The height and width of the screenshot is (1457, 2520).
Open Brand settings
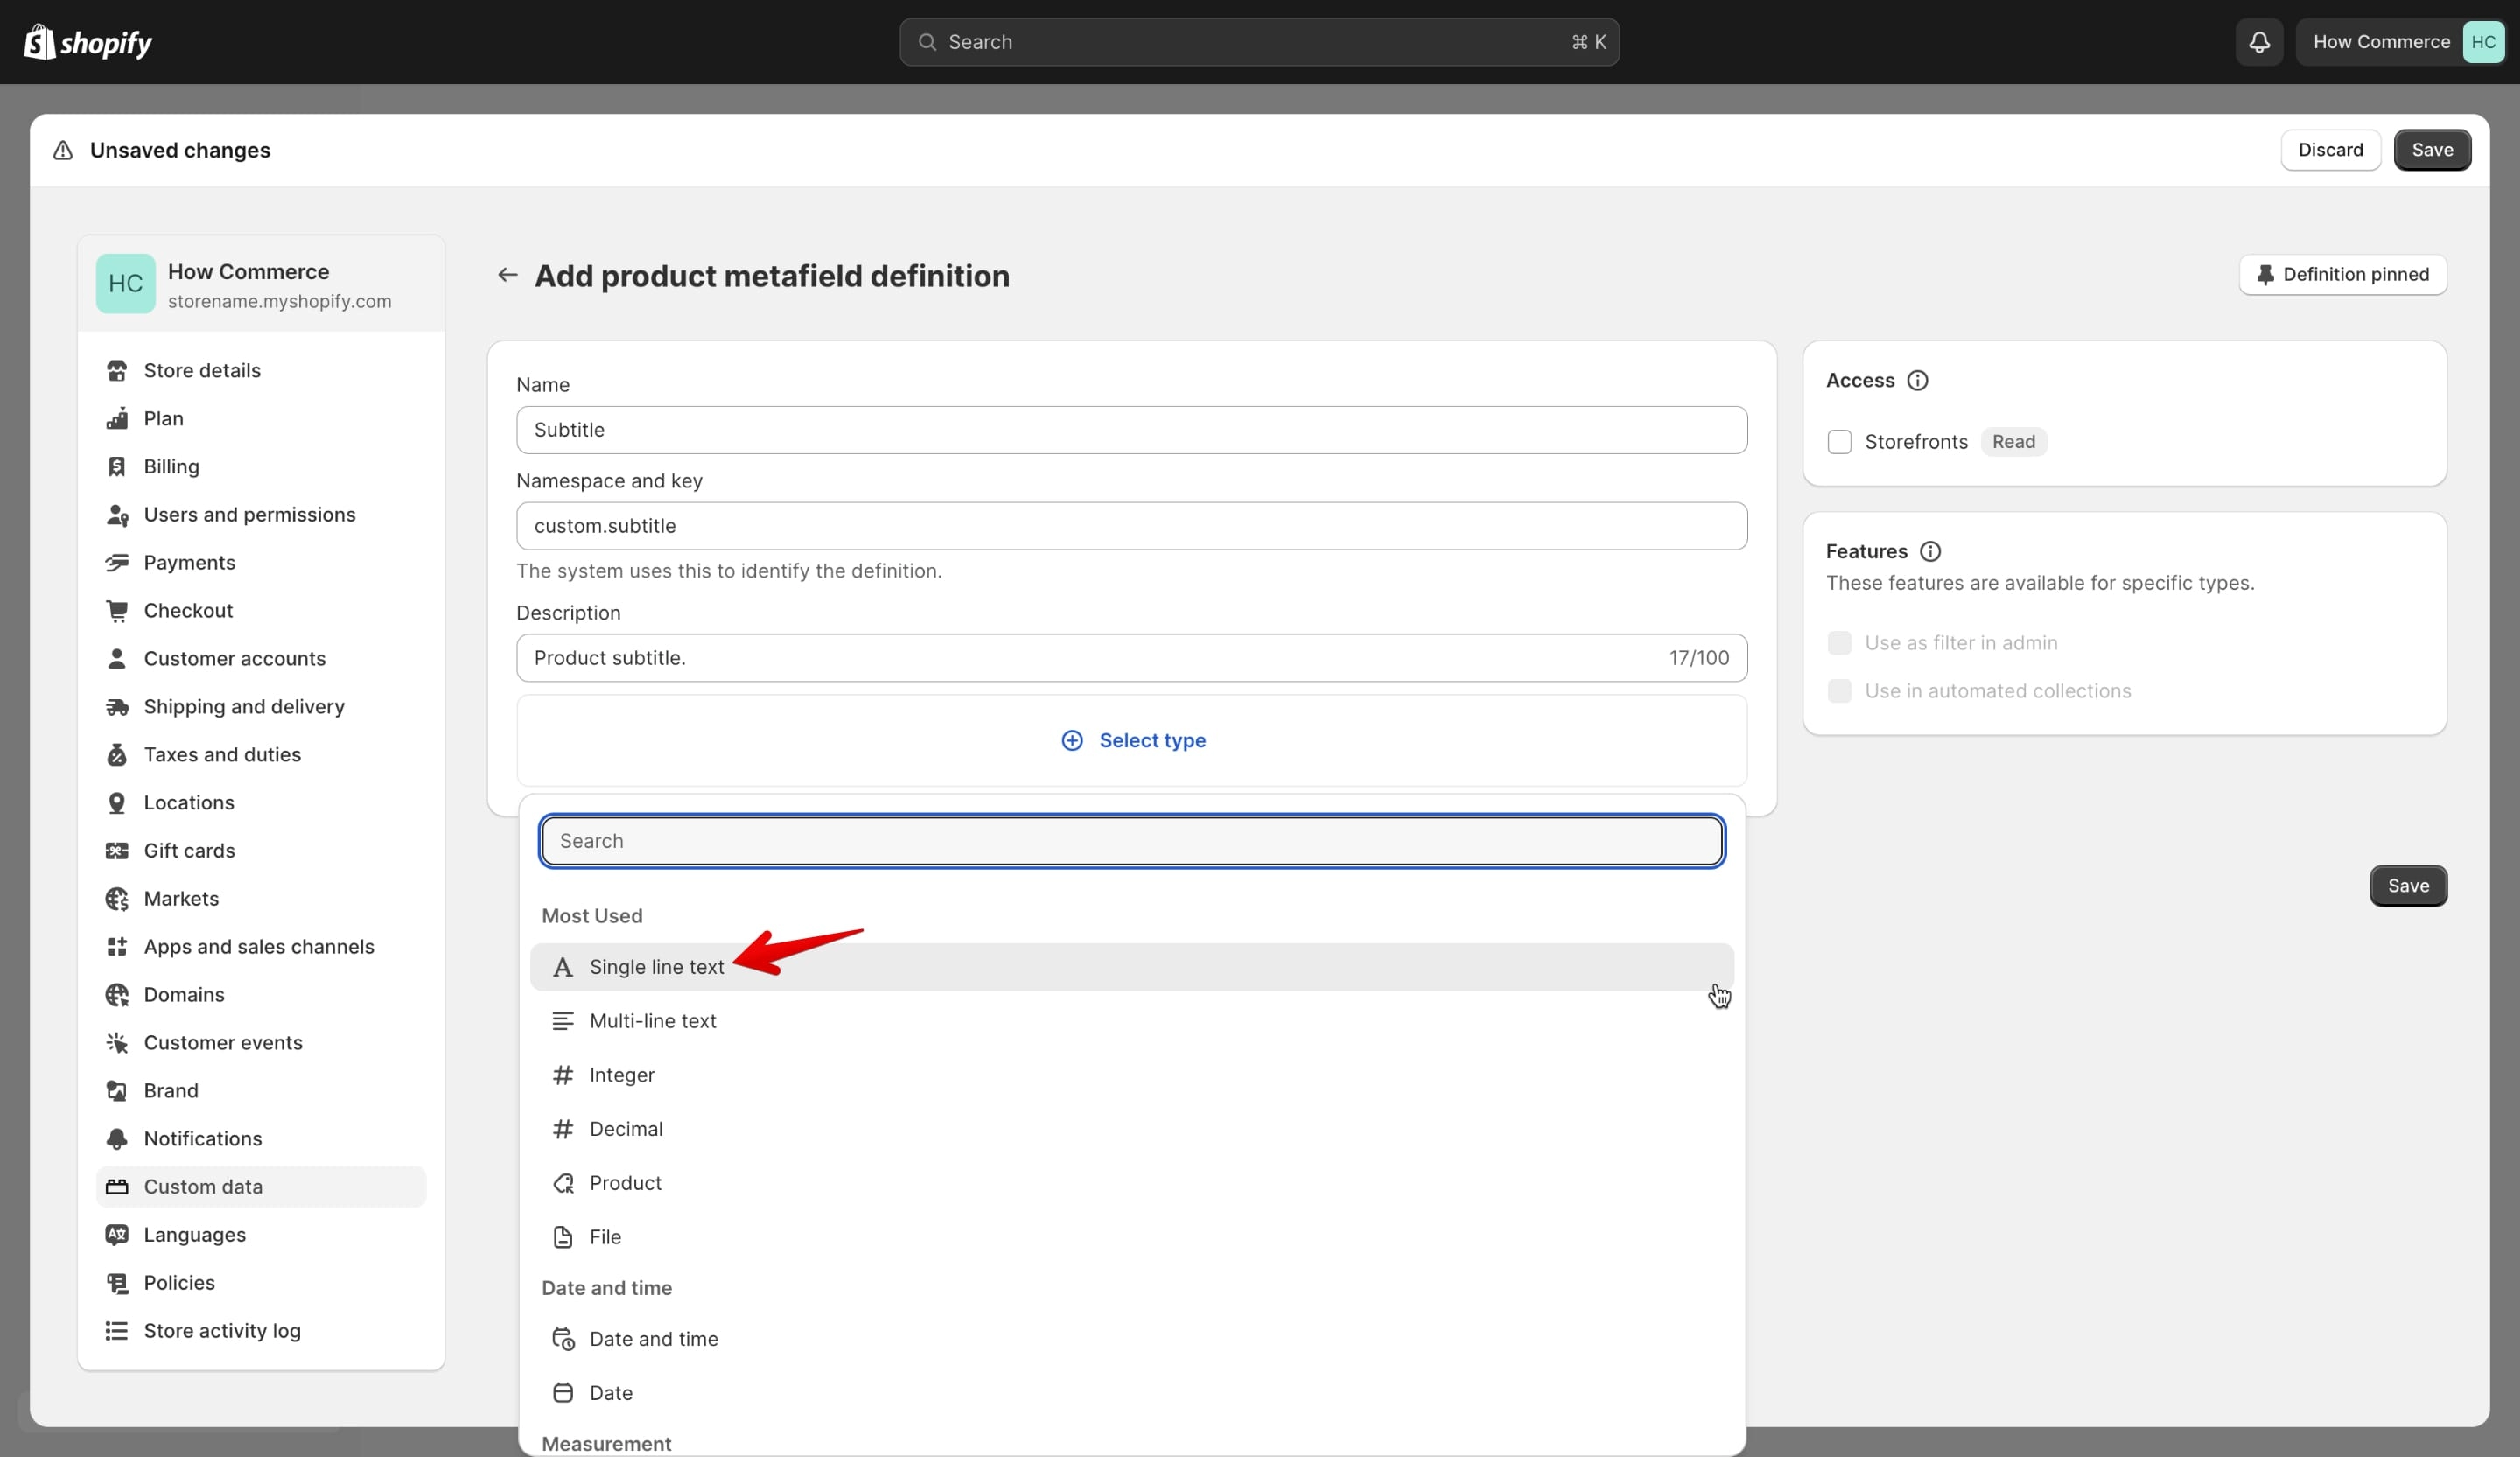tap(261, 1090)
